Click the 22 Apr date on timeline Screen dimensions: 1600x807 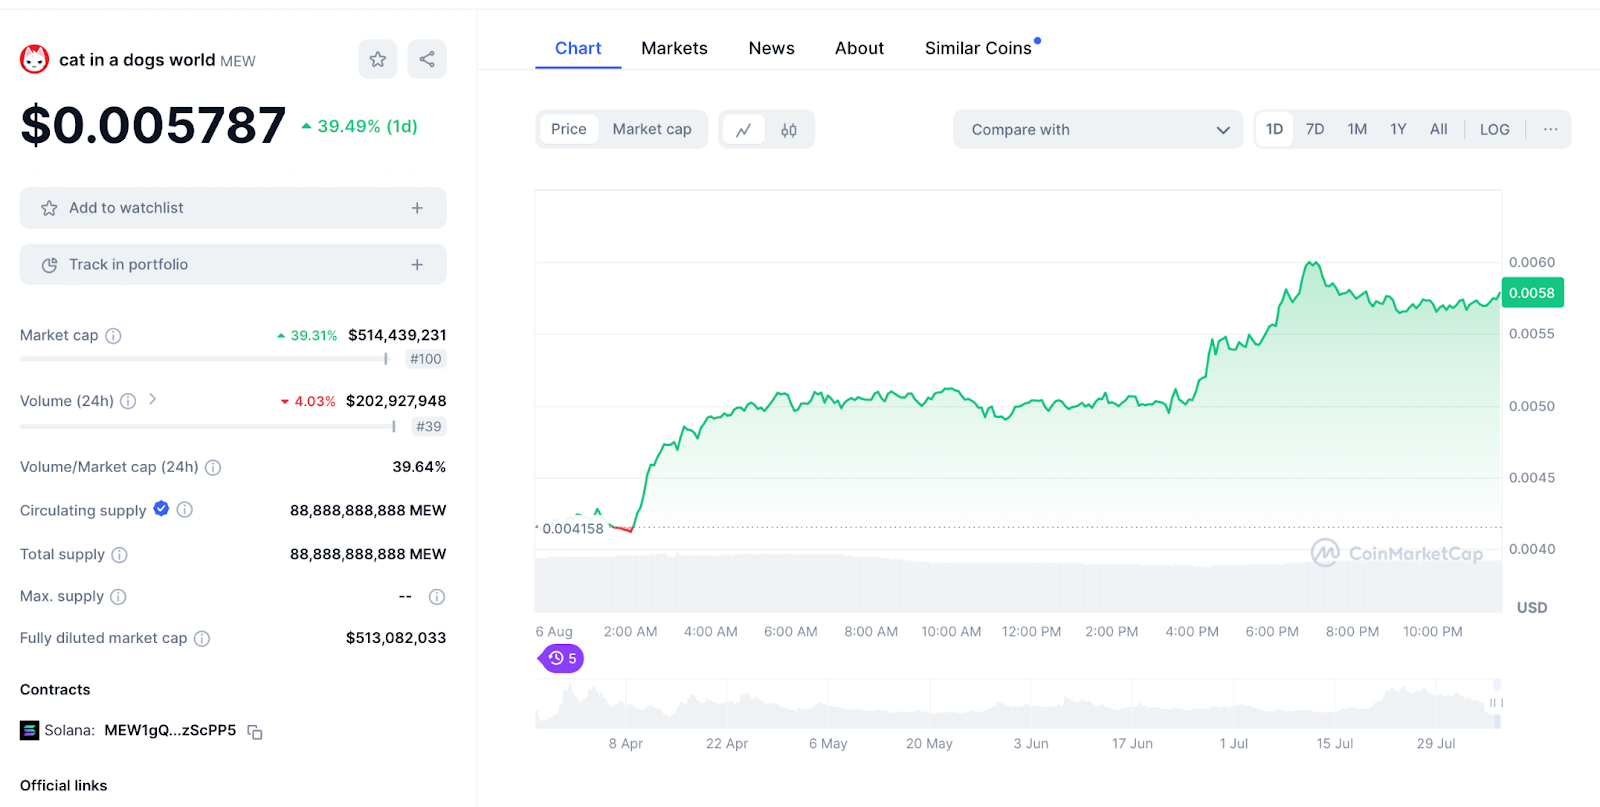tap(727, 744)
